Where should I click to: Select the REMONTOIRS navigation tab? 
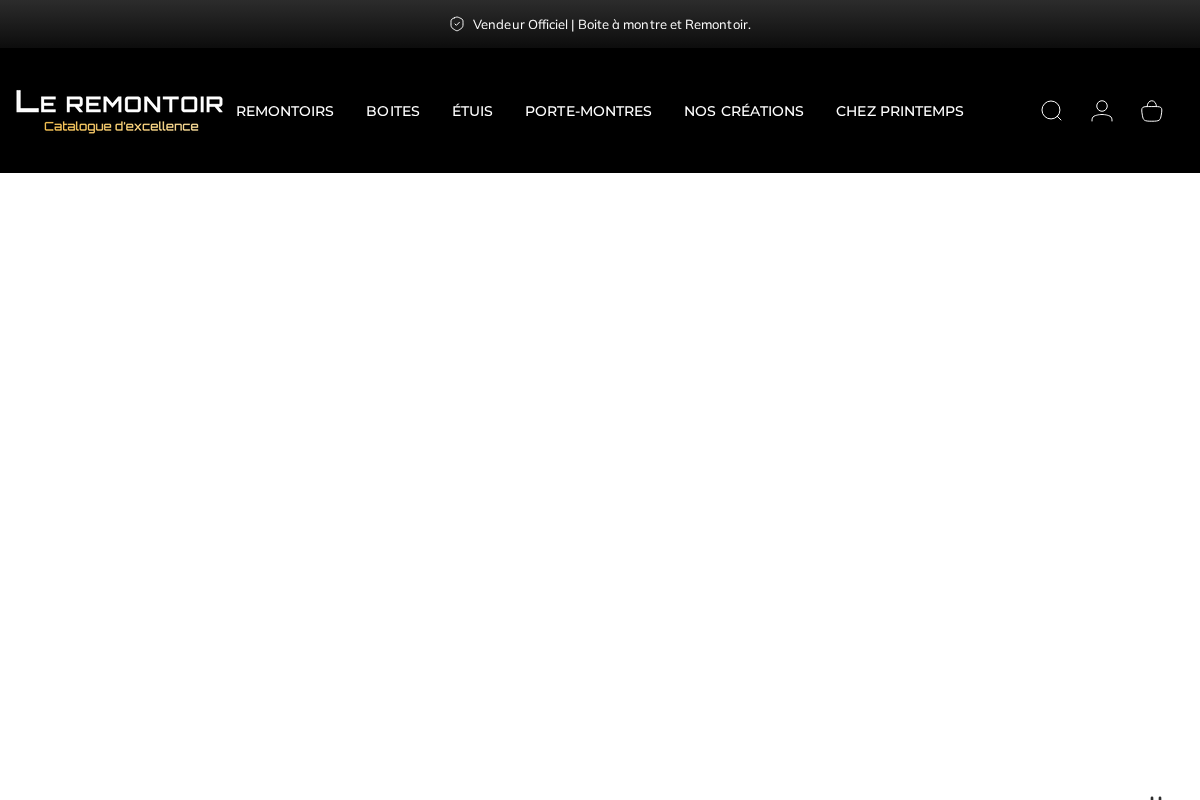coord(284,111)
